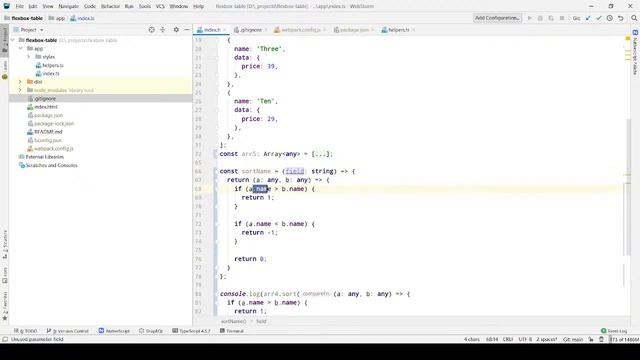Select tsconfig.json in project tree

(44, 140)
